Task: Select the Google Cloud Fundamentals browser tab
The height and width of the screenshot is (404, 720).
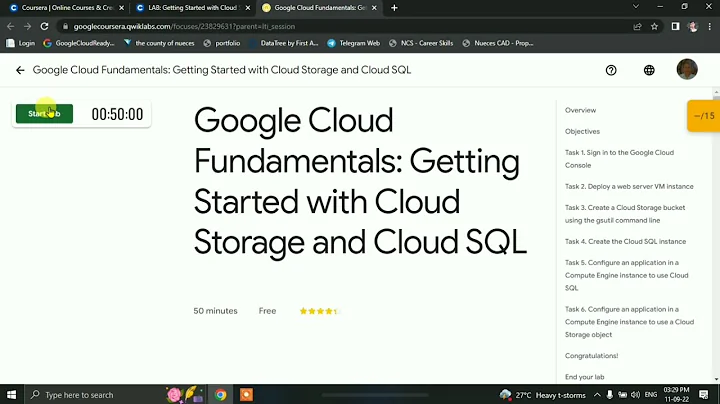Action: pos(319,8)
